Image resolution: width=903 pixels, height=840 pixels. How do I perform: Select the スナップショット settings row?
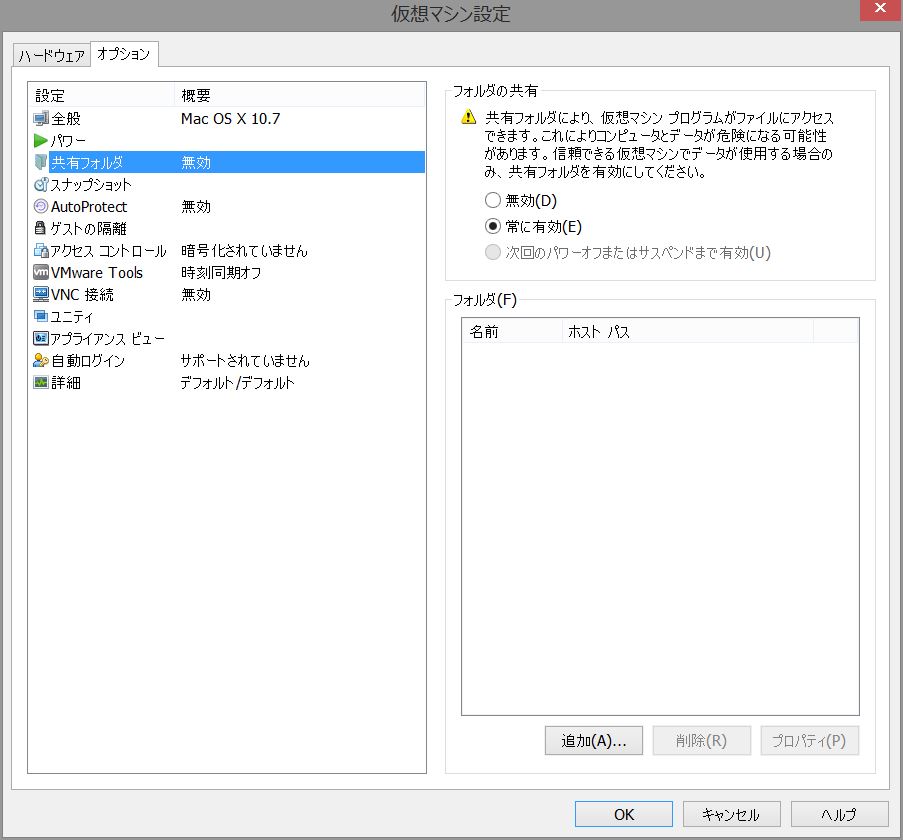pyautogui.click(x=227, y=184)
